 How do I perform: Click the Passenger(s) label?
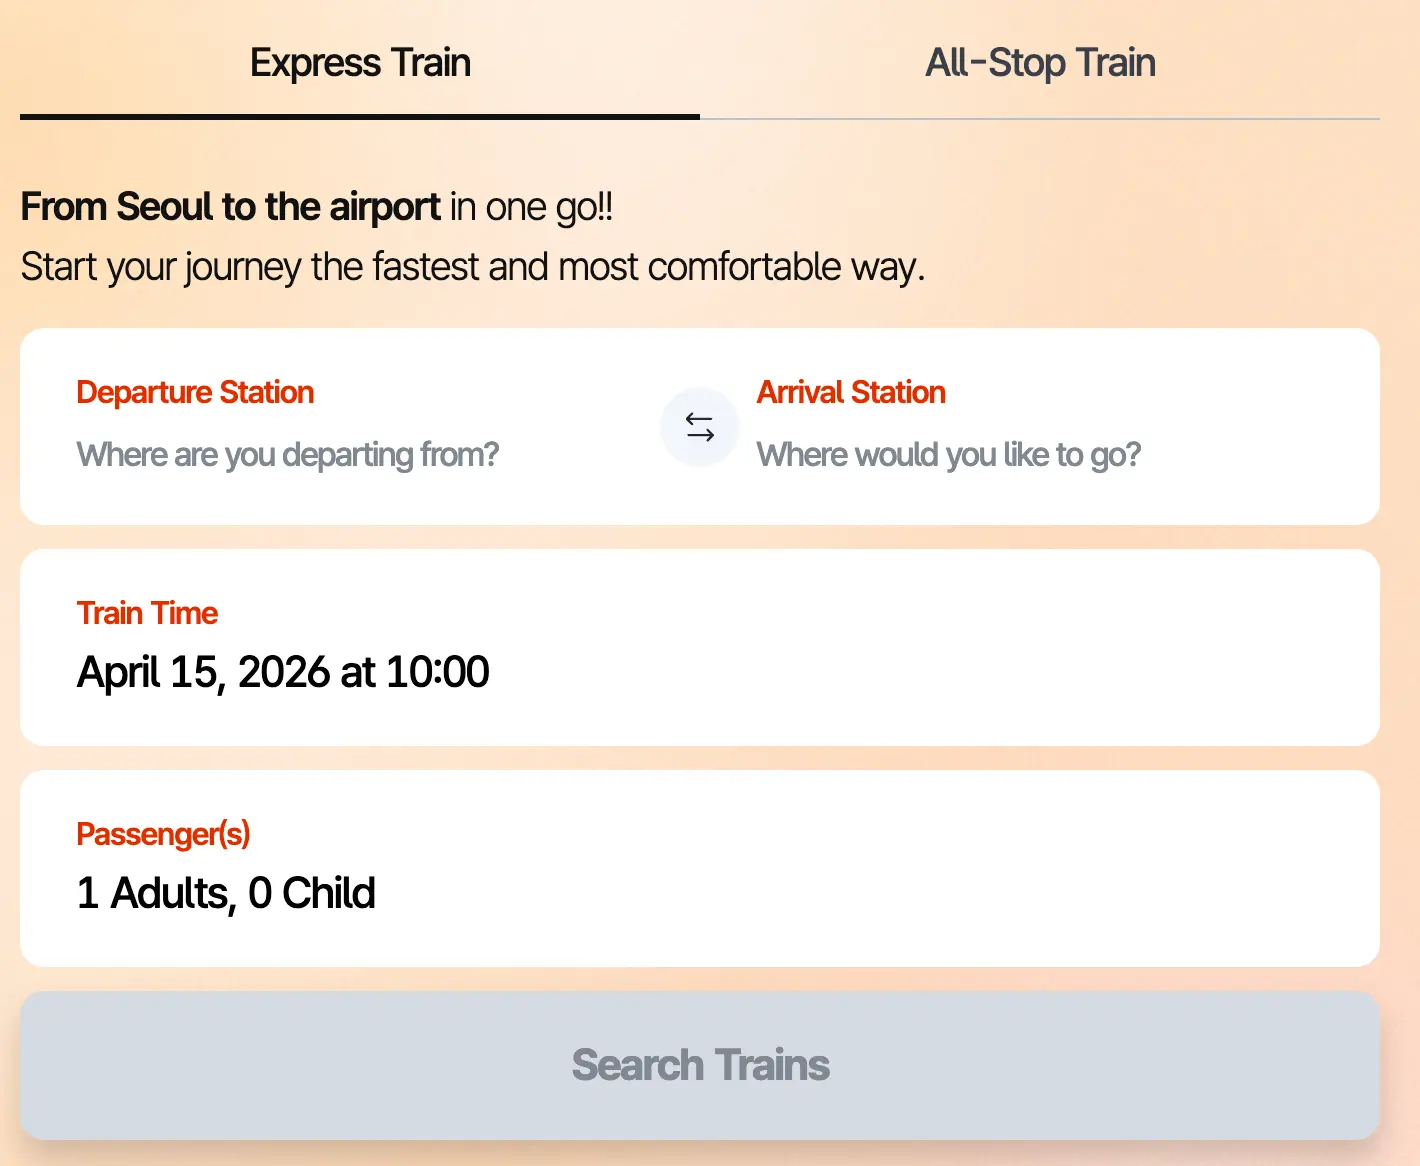point(163,834)
